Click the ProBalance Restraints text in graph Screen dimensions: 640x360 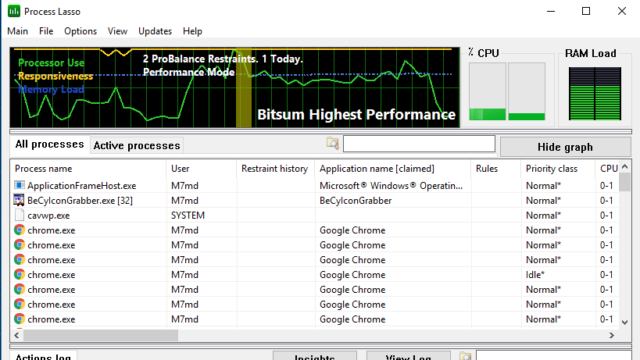point(223,59)
